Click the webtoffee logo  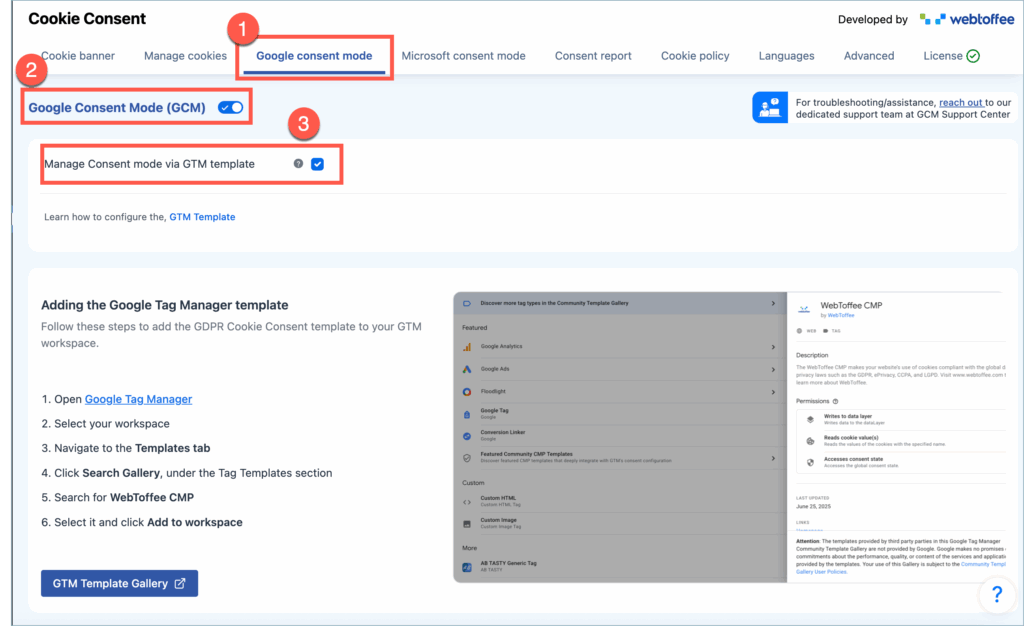coord(967,20)
